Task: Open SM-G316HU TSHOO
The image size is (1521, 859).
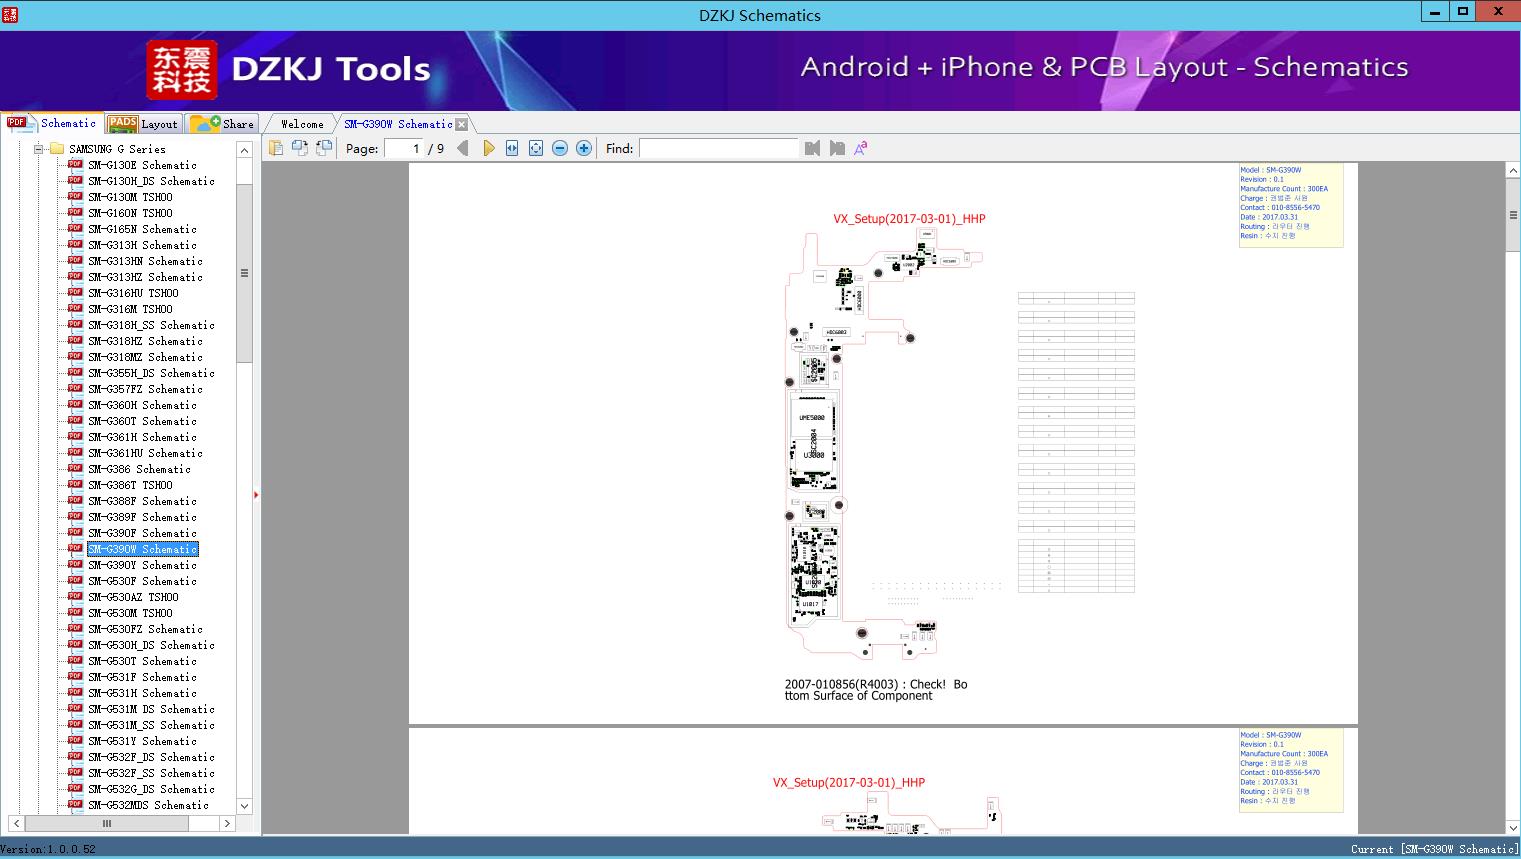Action: (133, 293)
